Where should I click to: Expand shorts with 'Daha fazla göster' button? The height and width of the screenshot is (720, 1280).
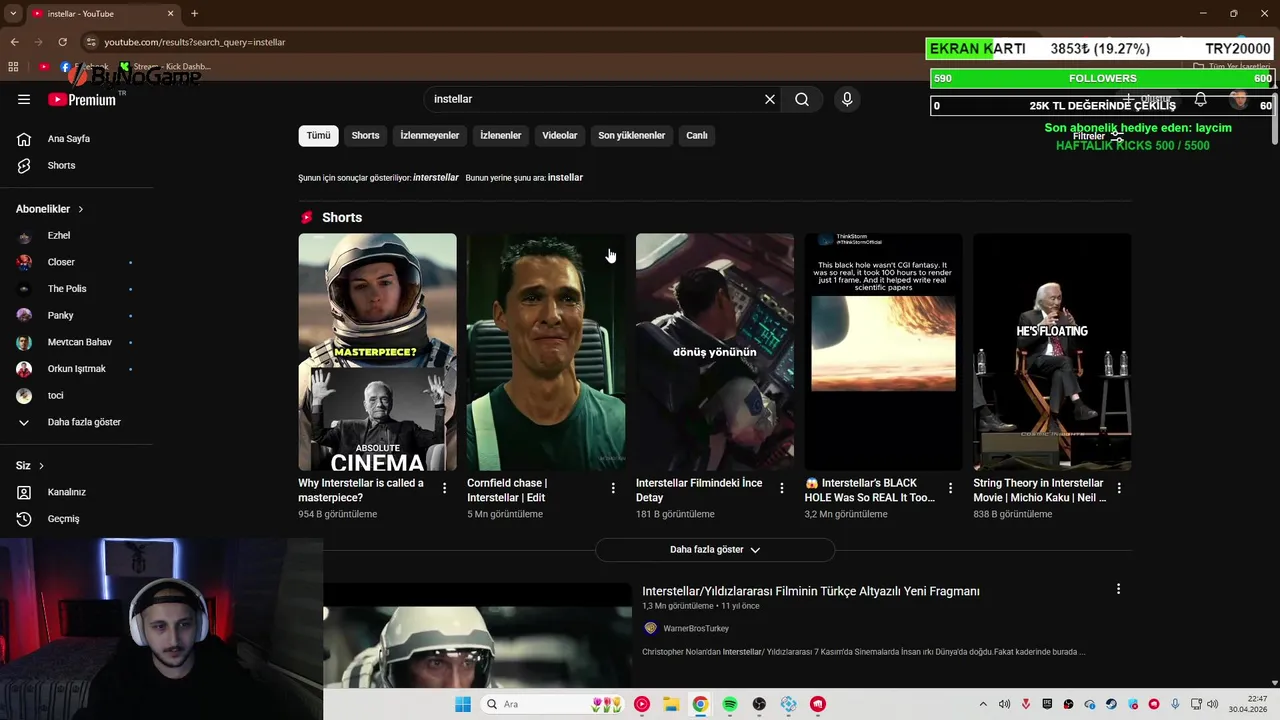click(x=715, y=550)
